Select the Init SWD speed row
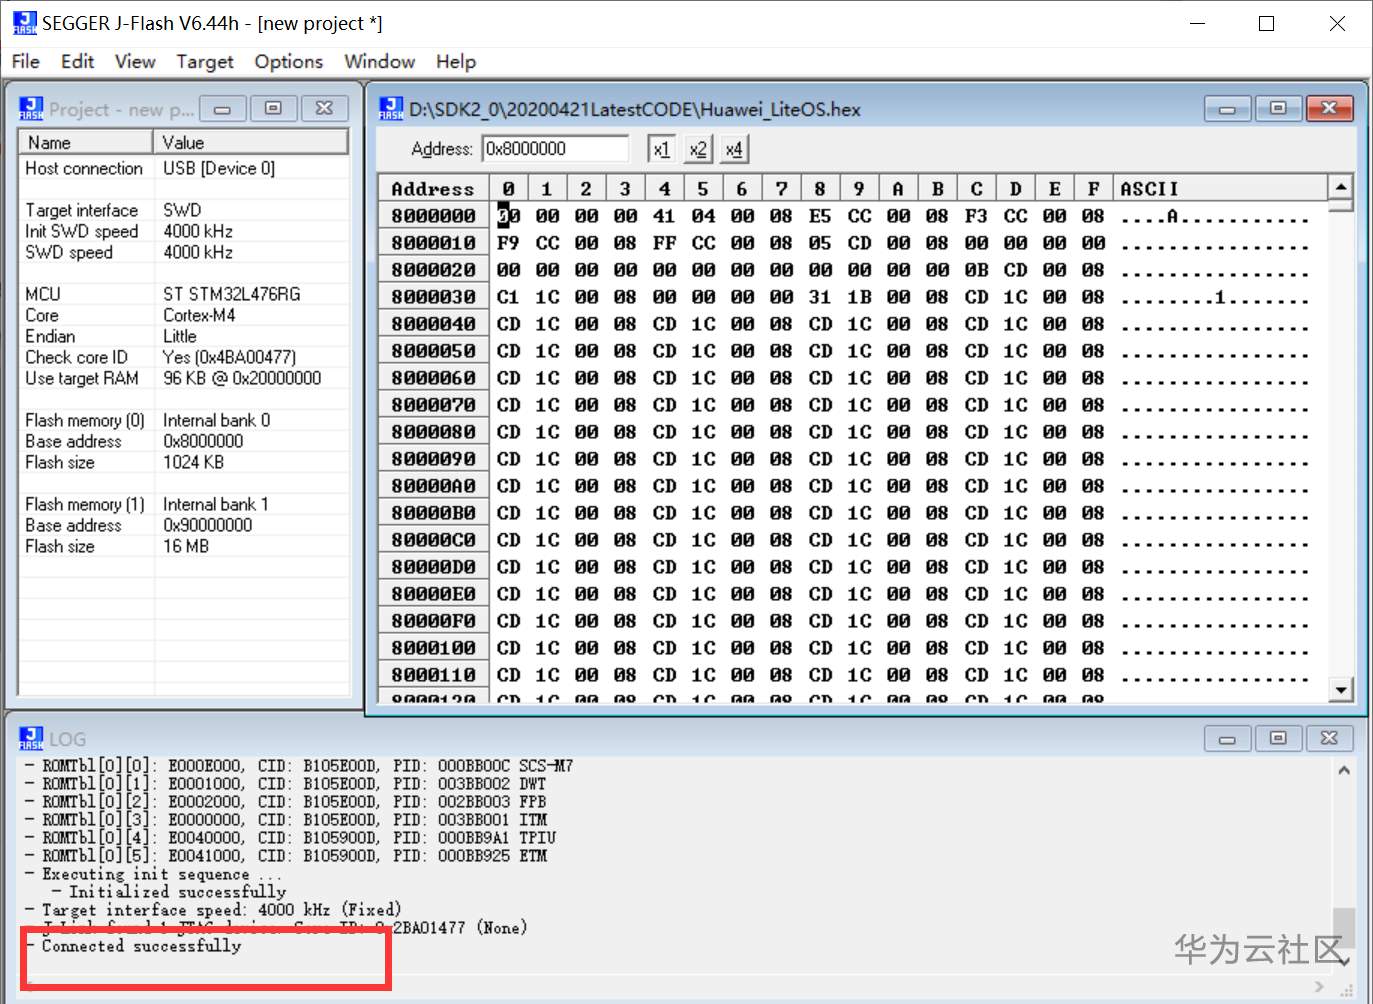This screenshot has width=1373, height=1004. 184,231
